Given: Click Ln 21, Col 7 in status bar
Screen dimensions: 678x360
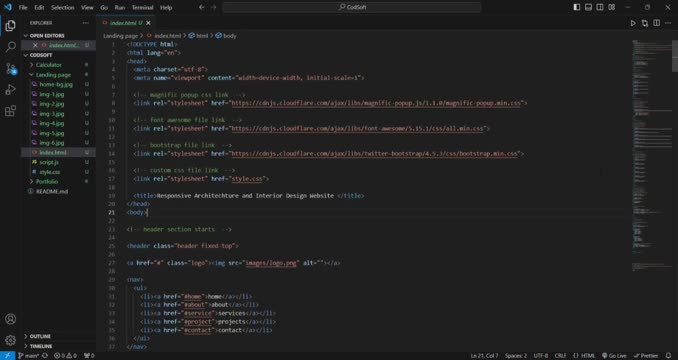Looking at the screenshot, I should coord(485,356).
